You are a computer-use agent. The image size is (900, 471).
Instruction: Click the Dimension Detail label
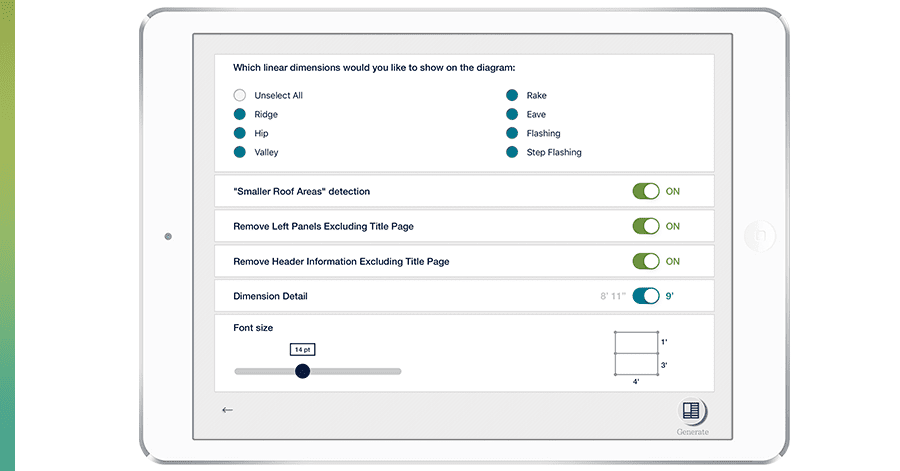tap(270, 296)
